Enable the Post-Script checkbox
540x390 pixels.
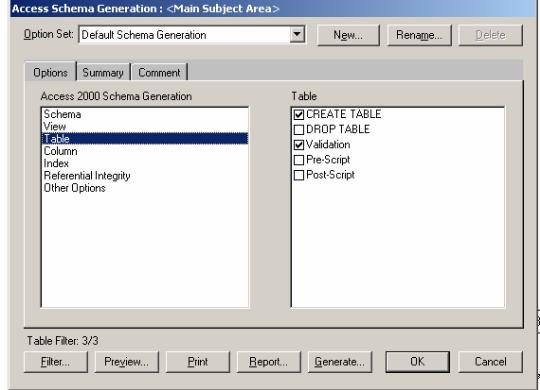pos(299,175)
